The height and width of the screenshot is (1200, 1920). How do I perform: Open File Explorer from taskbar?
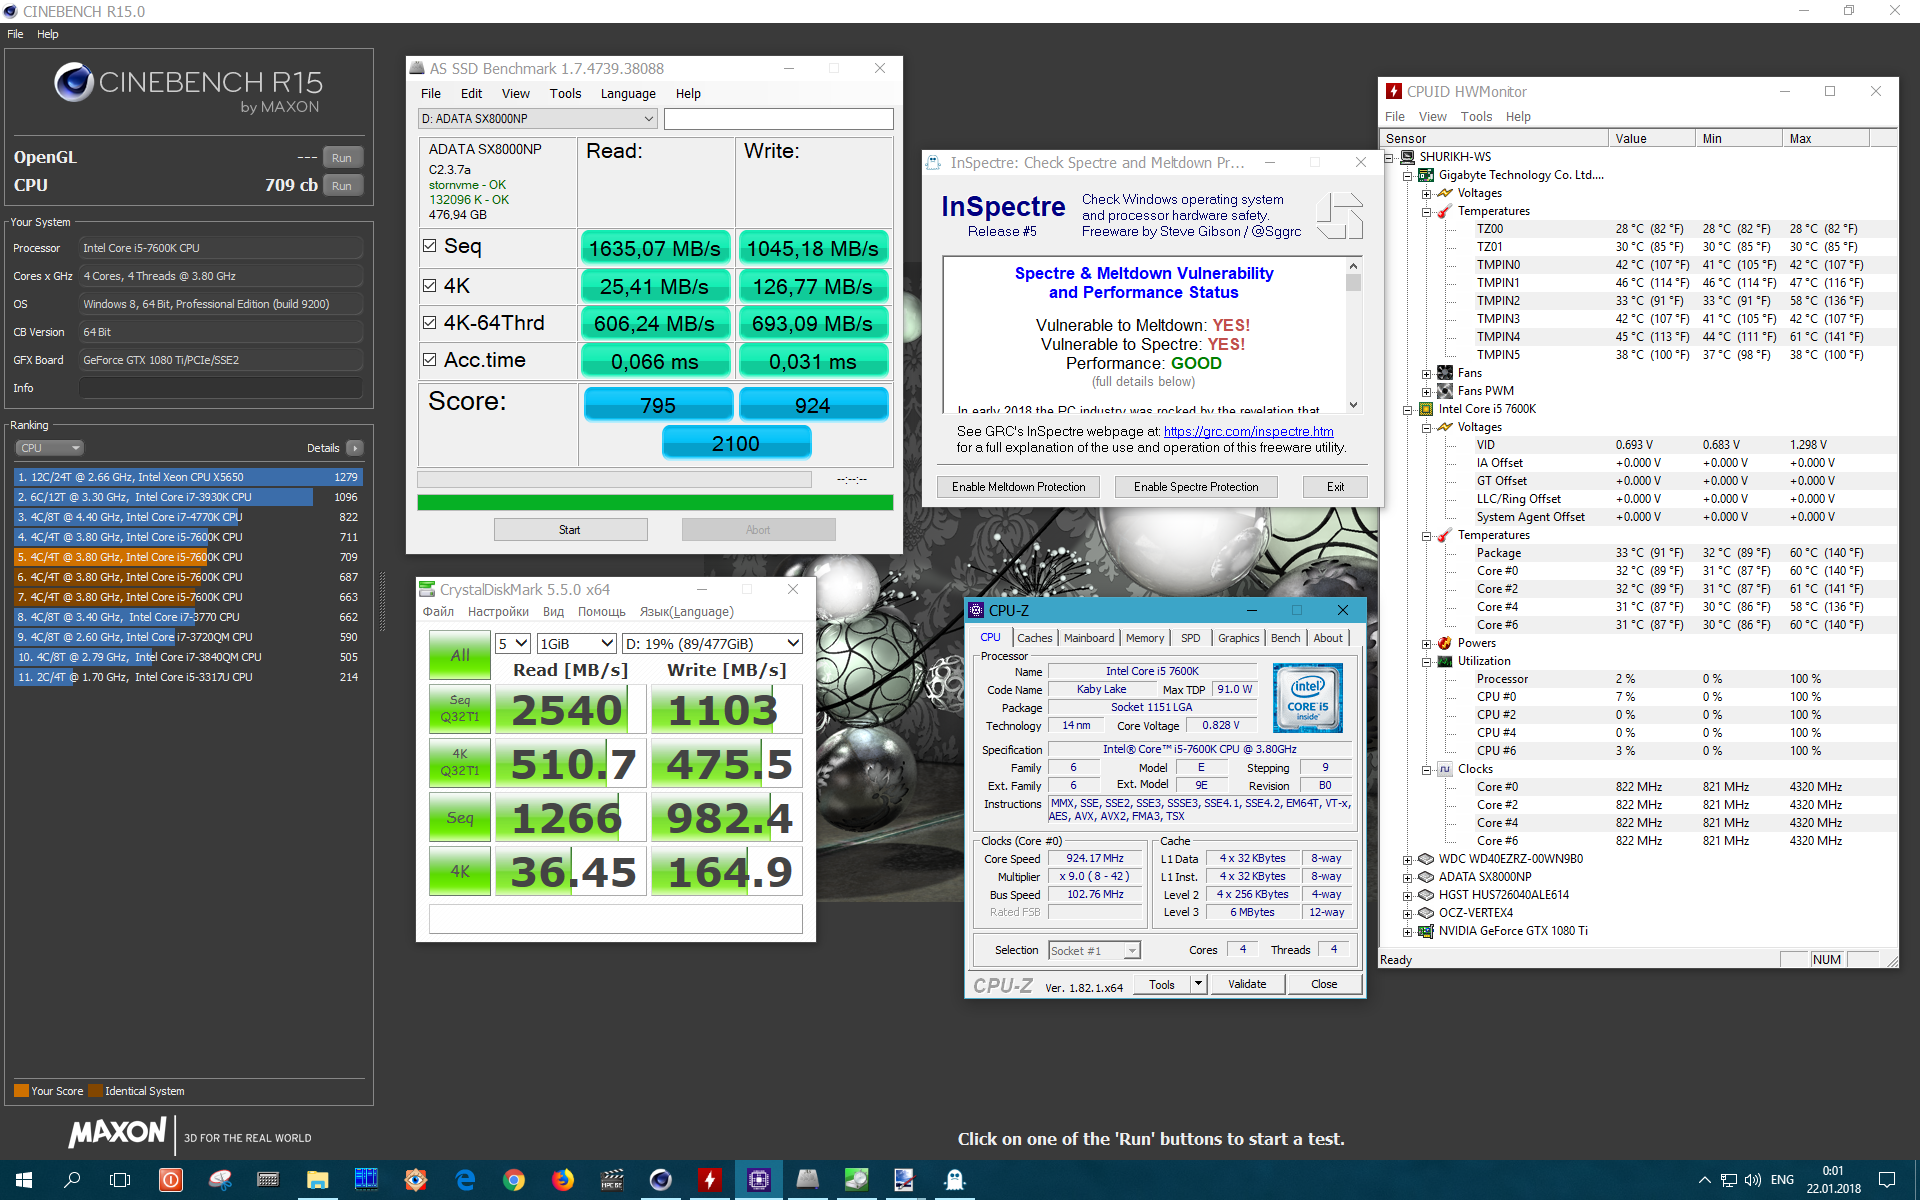318,1180
